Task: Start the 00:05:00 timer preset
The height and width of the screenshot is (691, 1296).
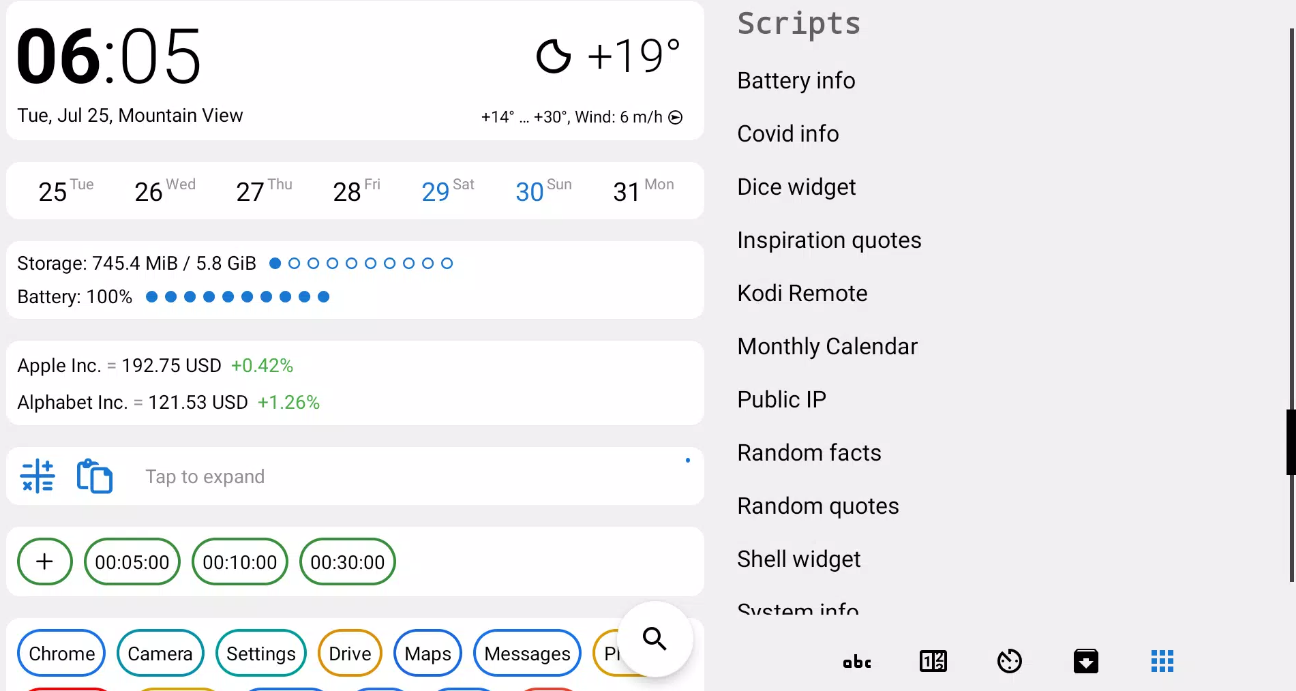Action: (x=132, y=561)
